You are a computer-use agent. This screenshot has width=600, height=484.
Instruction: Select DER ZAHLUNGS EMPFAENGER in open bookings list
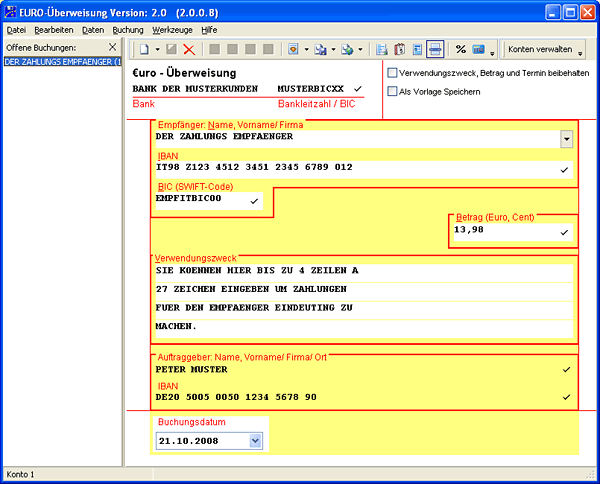(62, 62)
